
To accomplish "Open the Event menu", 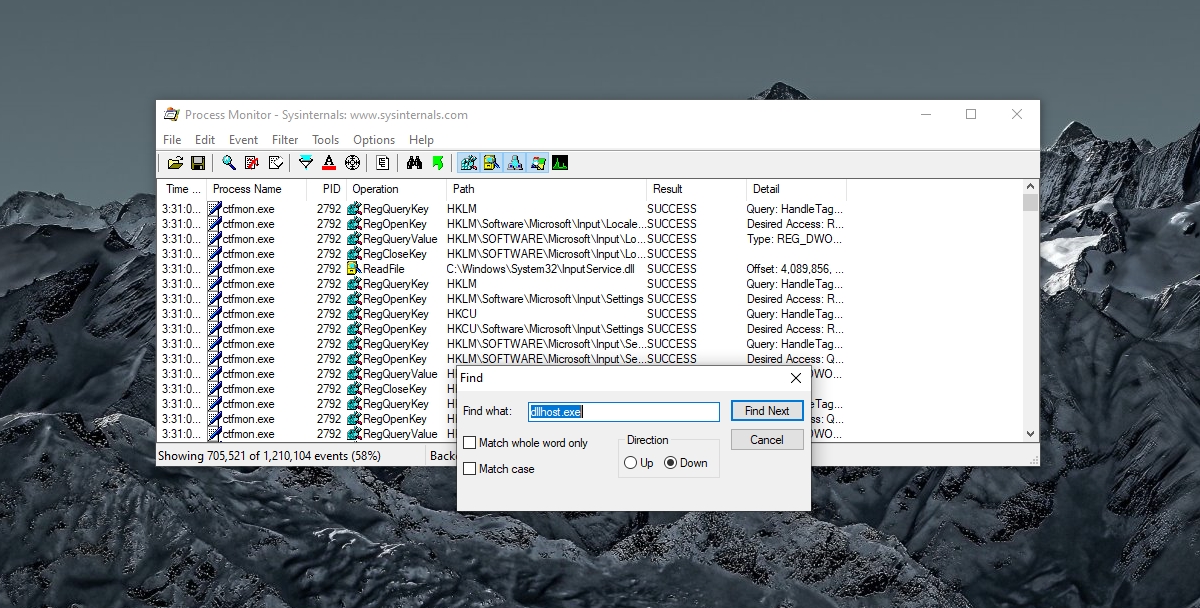I will tap(243, 140).
